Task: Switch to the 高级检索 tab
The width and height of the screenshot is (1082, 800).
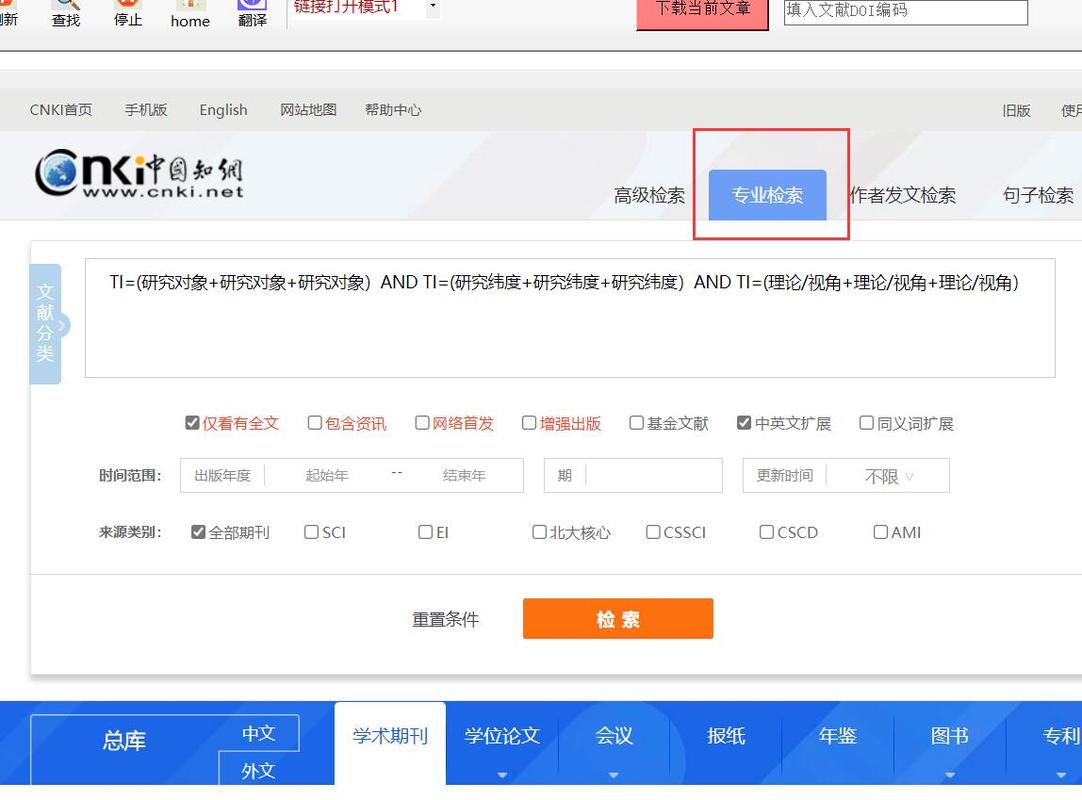Action: 649,195
